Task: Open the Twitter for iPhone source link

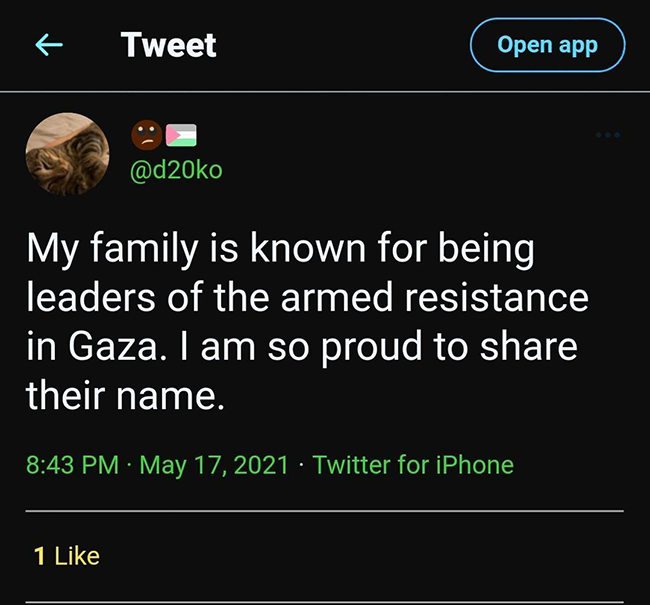Action: click(413, 464)
